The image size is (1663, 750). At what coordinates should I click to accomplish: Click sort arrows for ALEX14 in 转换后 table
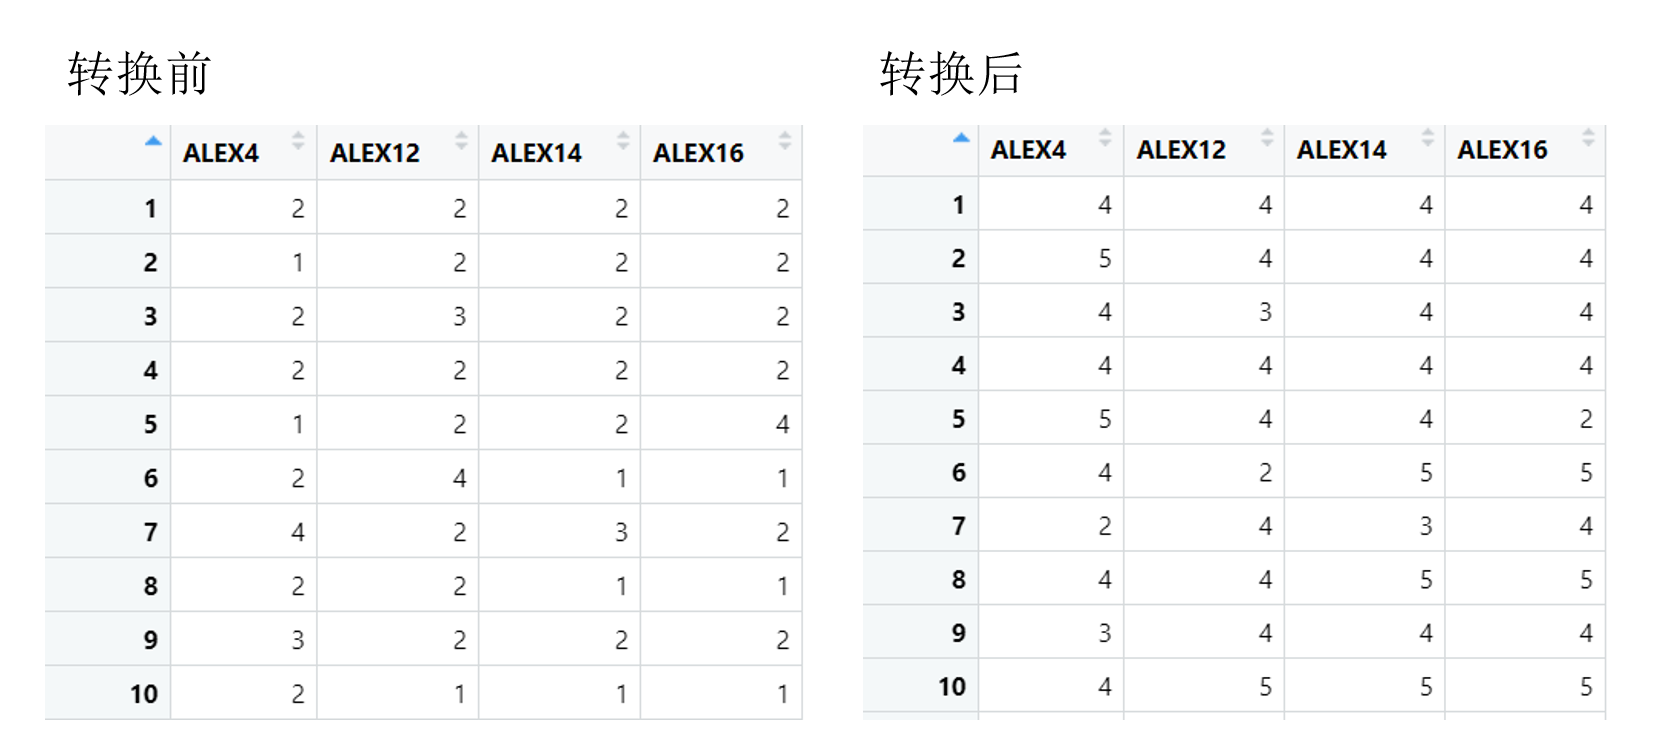coord(1428,138)
